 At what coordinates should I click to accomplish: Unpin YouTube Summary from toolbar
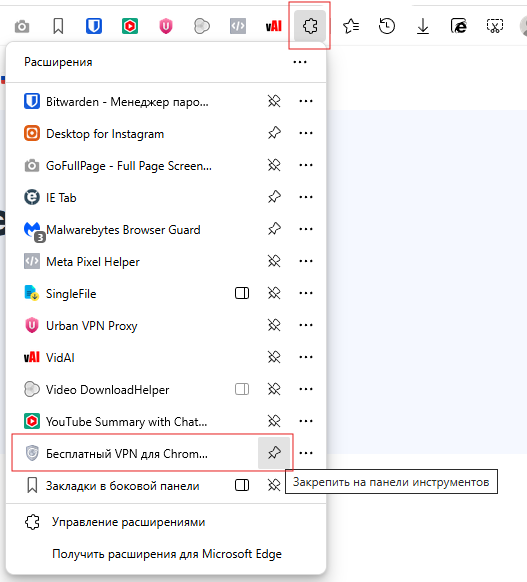tap(274, 421)
